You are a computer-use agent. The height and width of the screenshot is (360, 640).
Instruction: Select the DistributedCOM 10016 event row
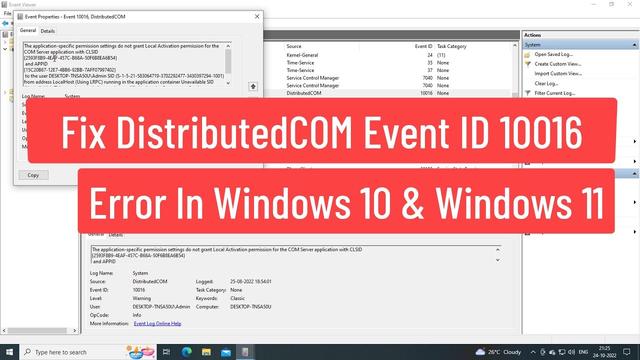389,93
